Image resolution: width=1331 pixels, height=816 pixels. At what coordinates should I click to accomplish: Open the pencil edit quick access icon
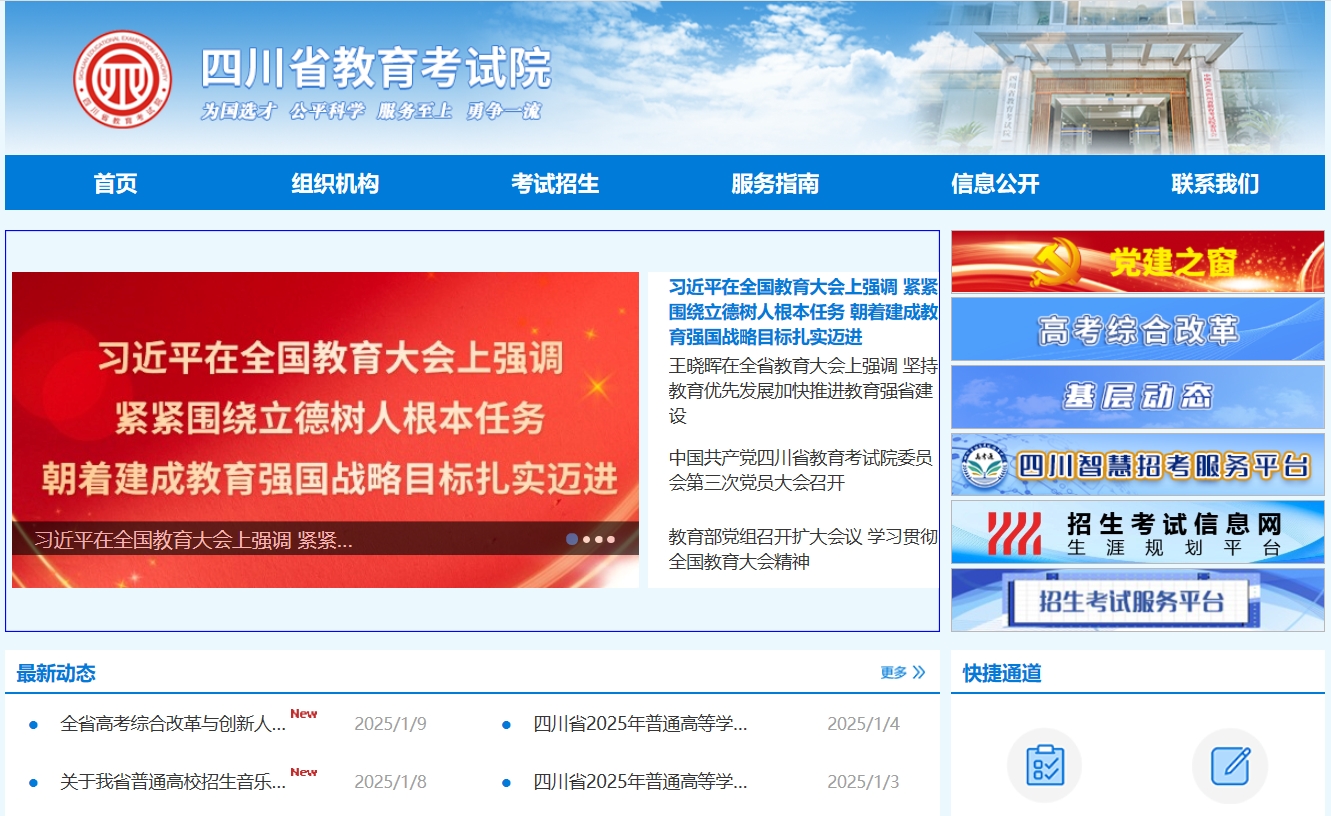(1229, 766)
